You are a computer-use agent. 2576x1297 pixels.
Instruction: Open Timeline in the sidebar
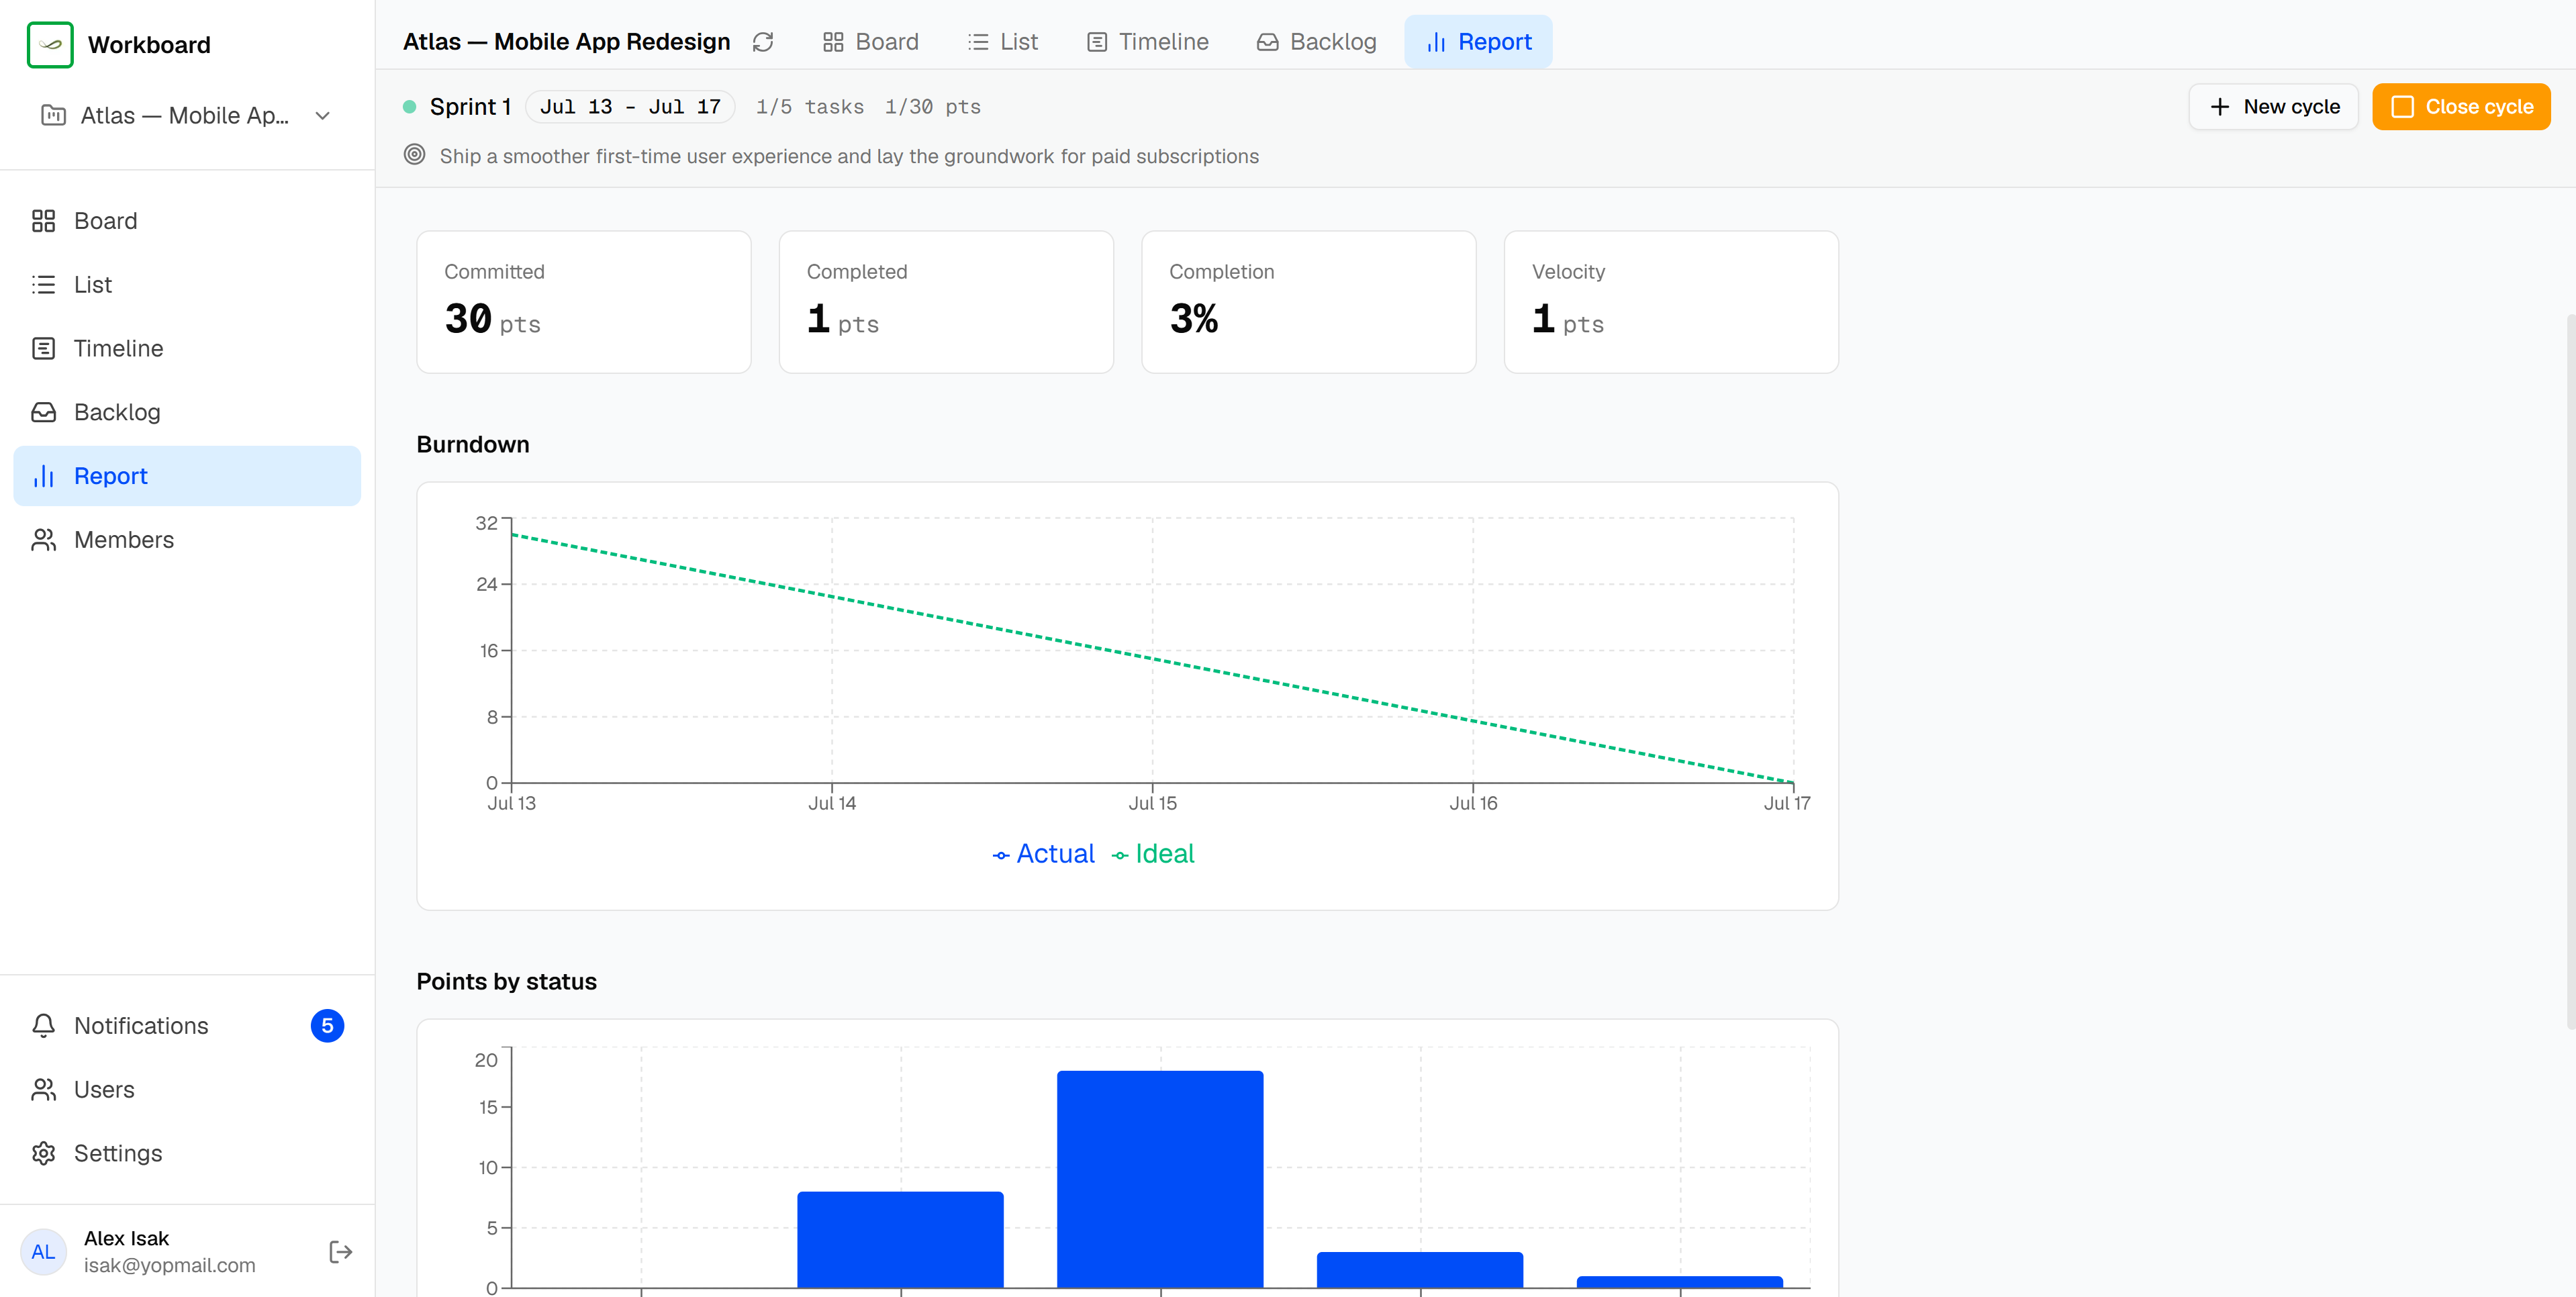pyautogui.click(x=187, y=349)
